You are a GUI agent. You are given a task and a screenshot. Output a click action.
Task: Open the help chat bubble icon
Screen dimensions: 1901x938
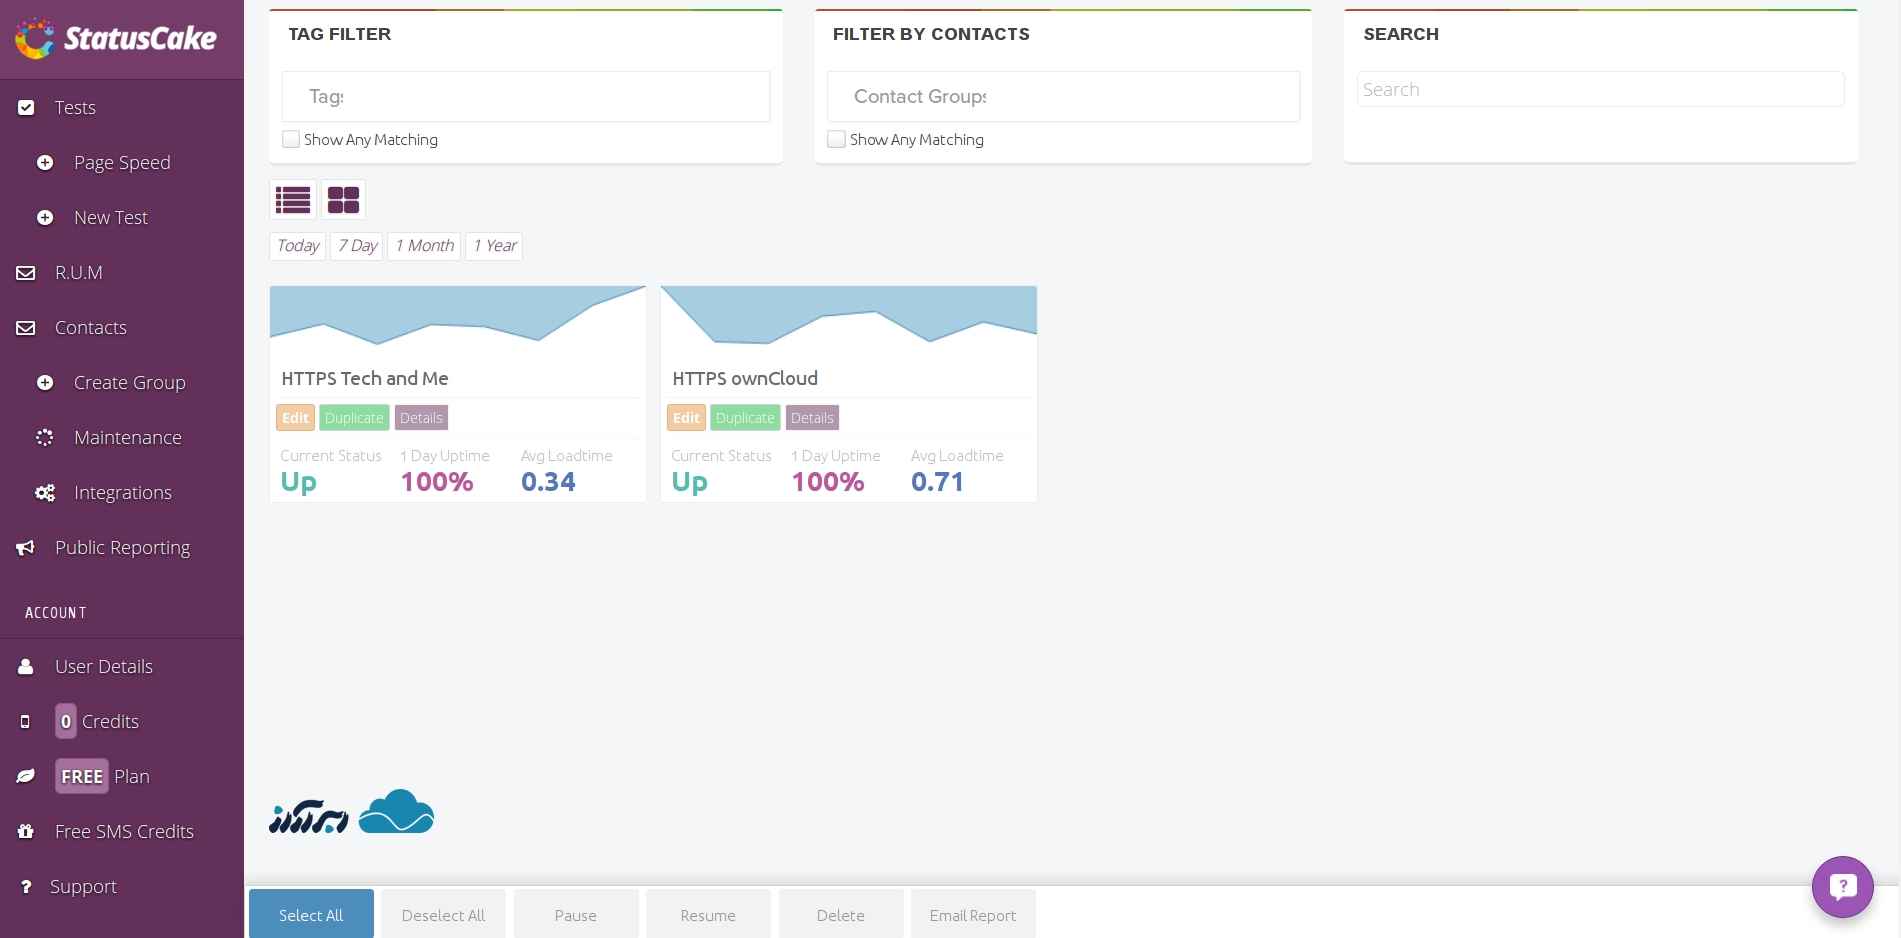tap(1842, 886)
